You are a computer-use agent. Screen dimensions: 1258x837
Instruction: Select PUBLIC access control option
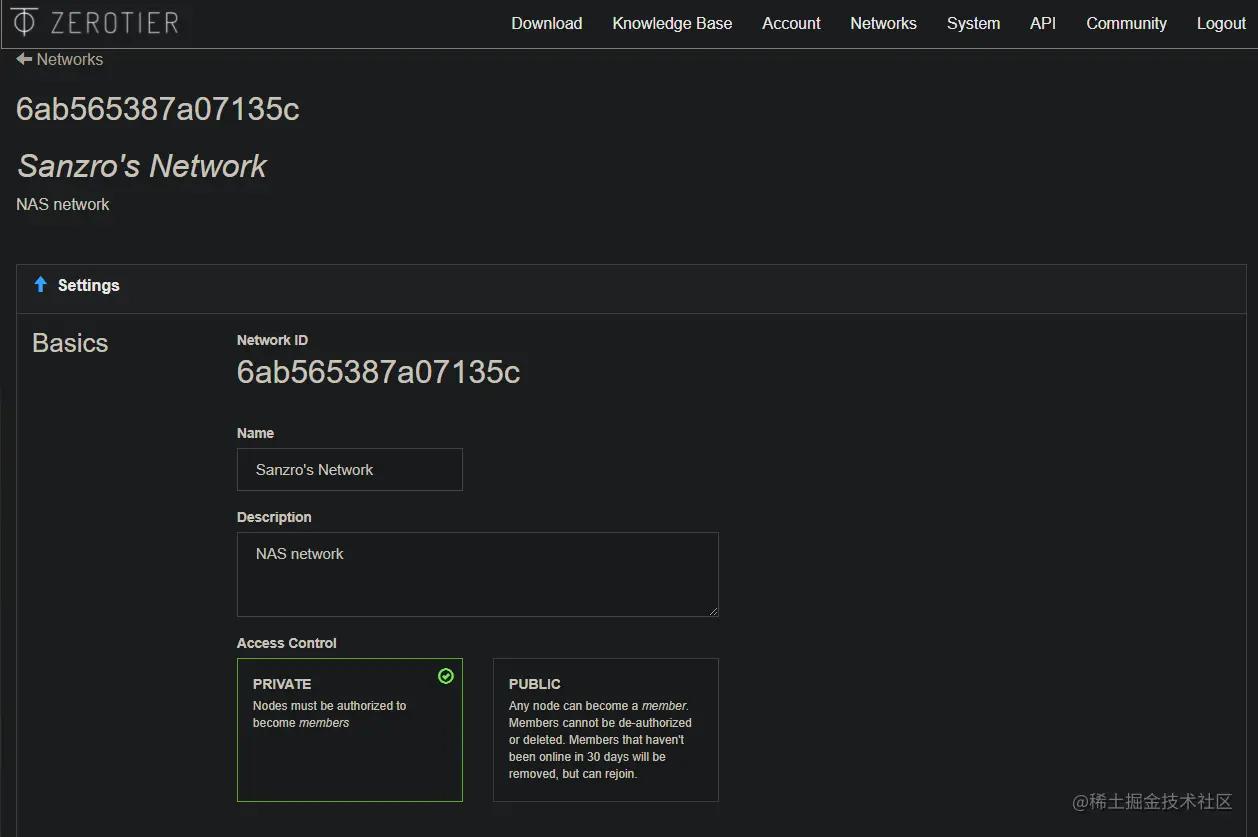point(605,729)
